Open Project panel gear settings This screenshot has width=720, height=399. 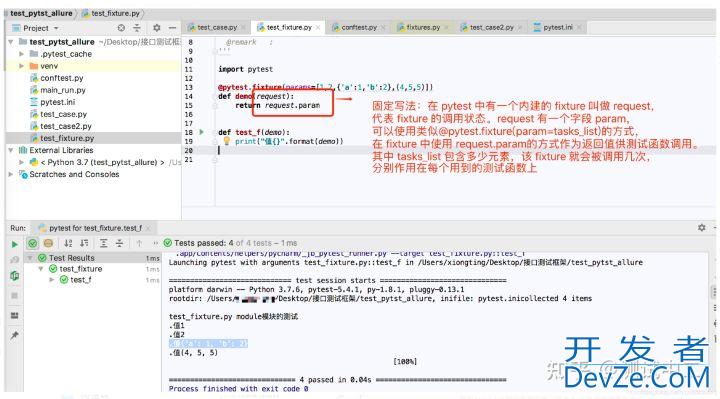(x=157, y=28)
